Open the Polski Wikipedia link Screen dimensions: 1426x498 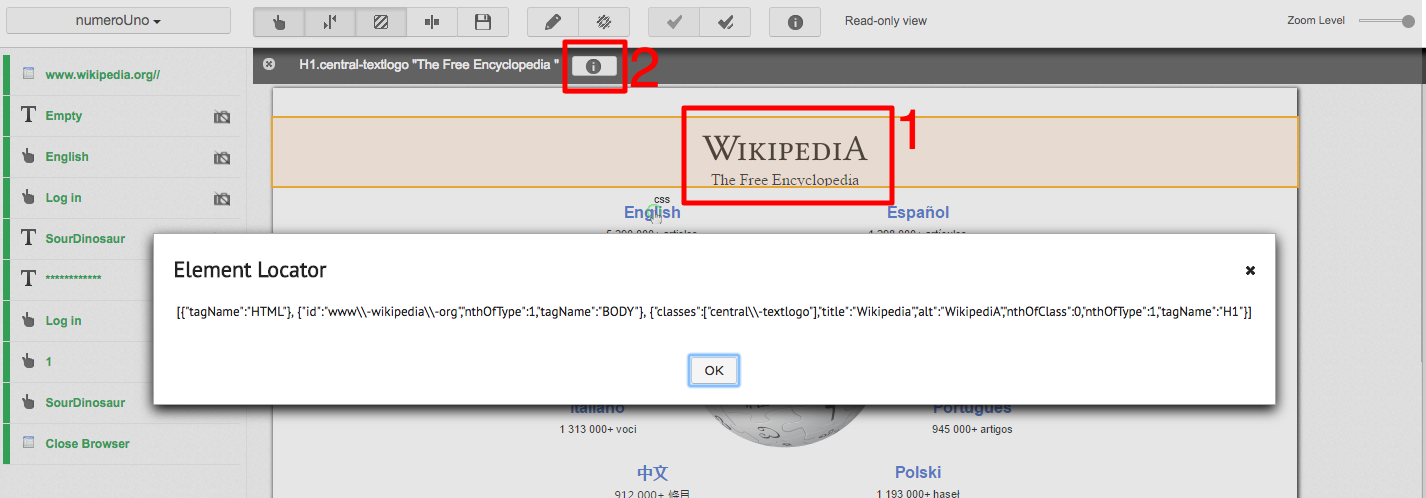click(x=918, y=472)
